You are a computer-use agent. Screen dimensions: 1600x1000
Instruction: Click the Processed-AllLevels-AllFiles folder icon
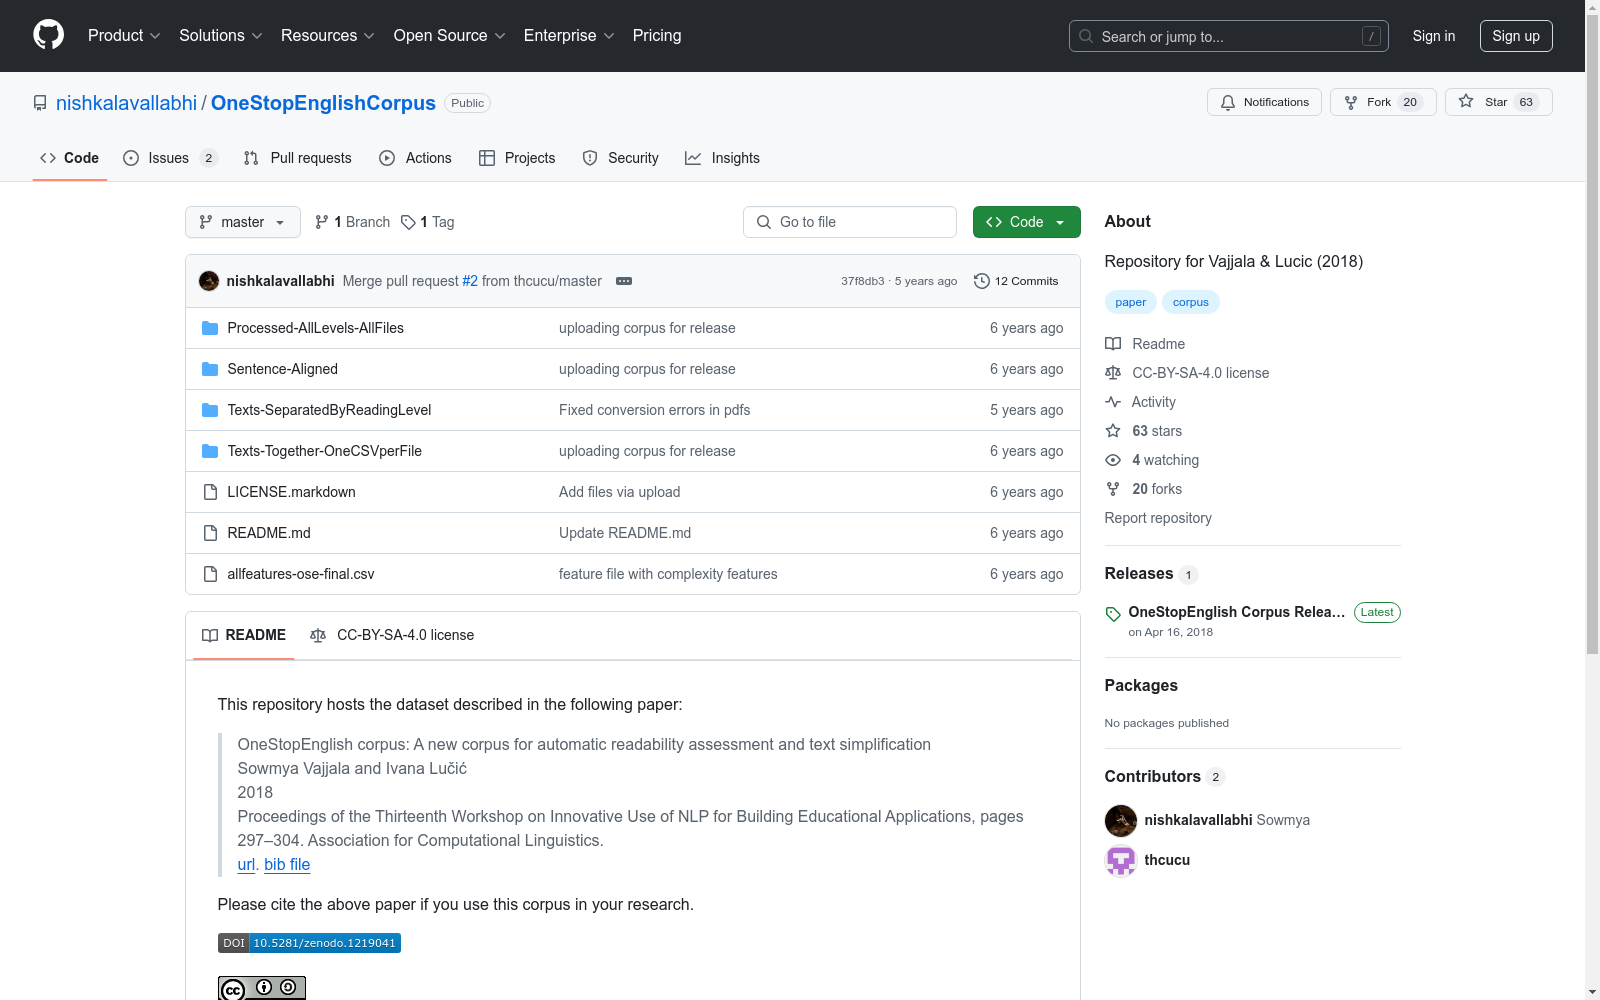210,328
